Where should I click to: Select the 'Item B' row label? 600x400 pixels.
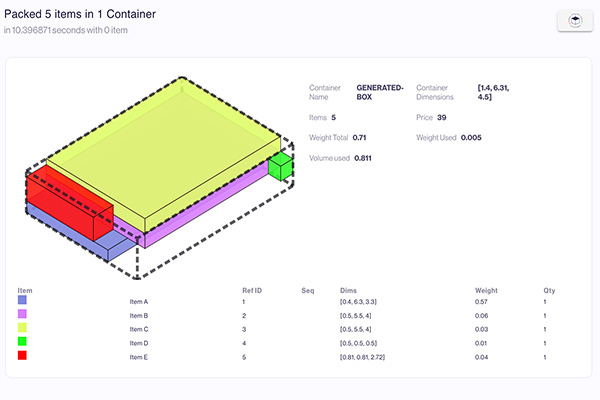[x=139, y=316]
